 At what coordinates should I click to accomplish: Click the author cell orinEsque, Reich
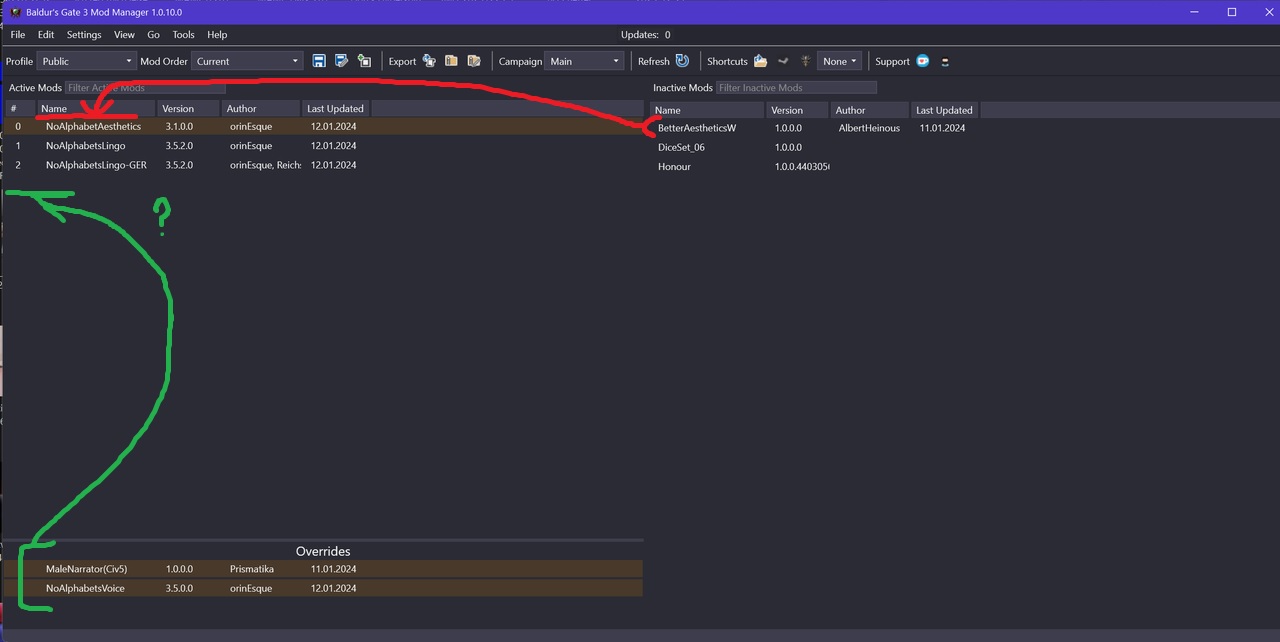coord(264,165)
